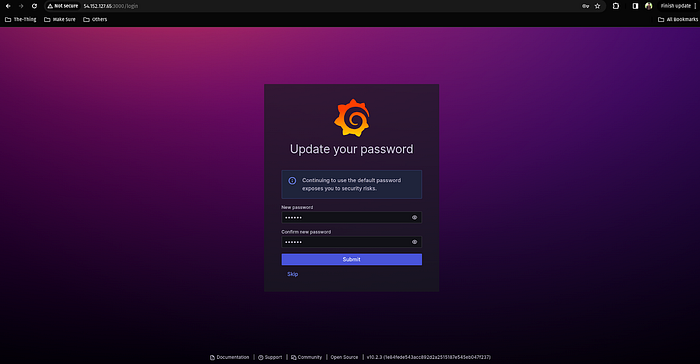Open the Community footer link

tap(306, 357)
